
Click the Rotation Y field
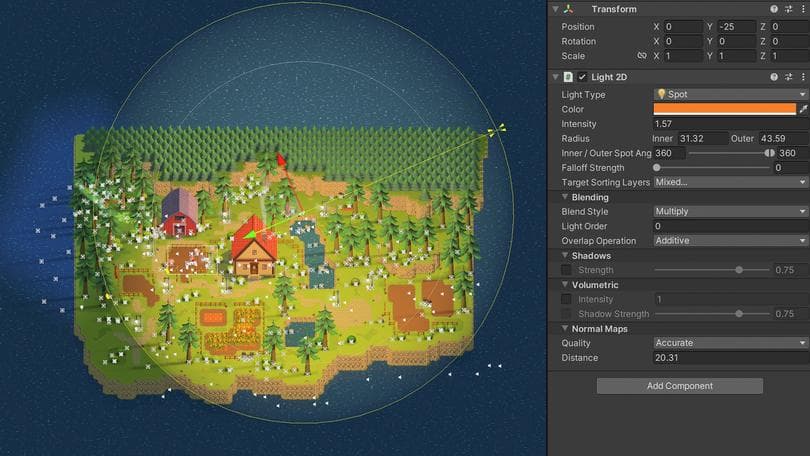pos(737,41)
